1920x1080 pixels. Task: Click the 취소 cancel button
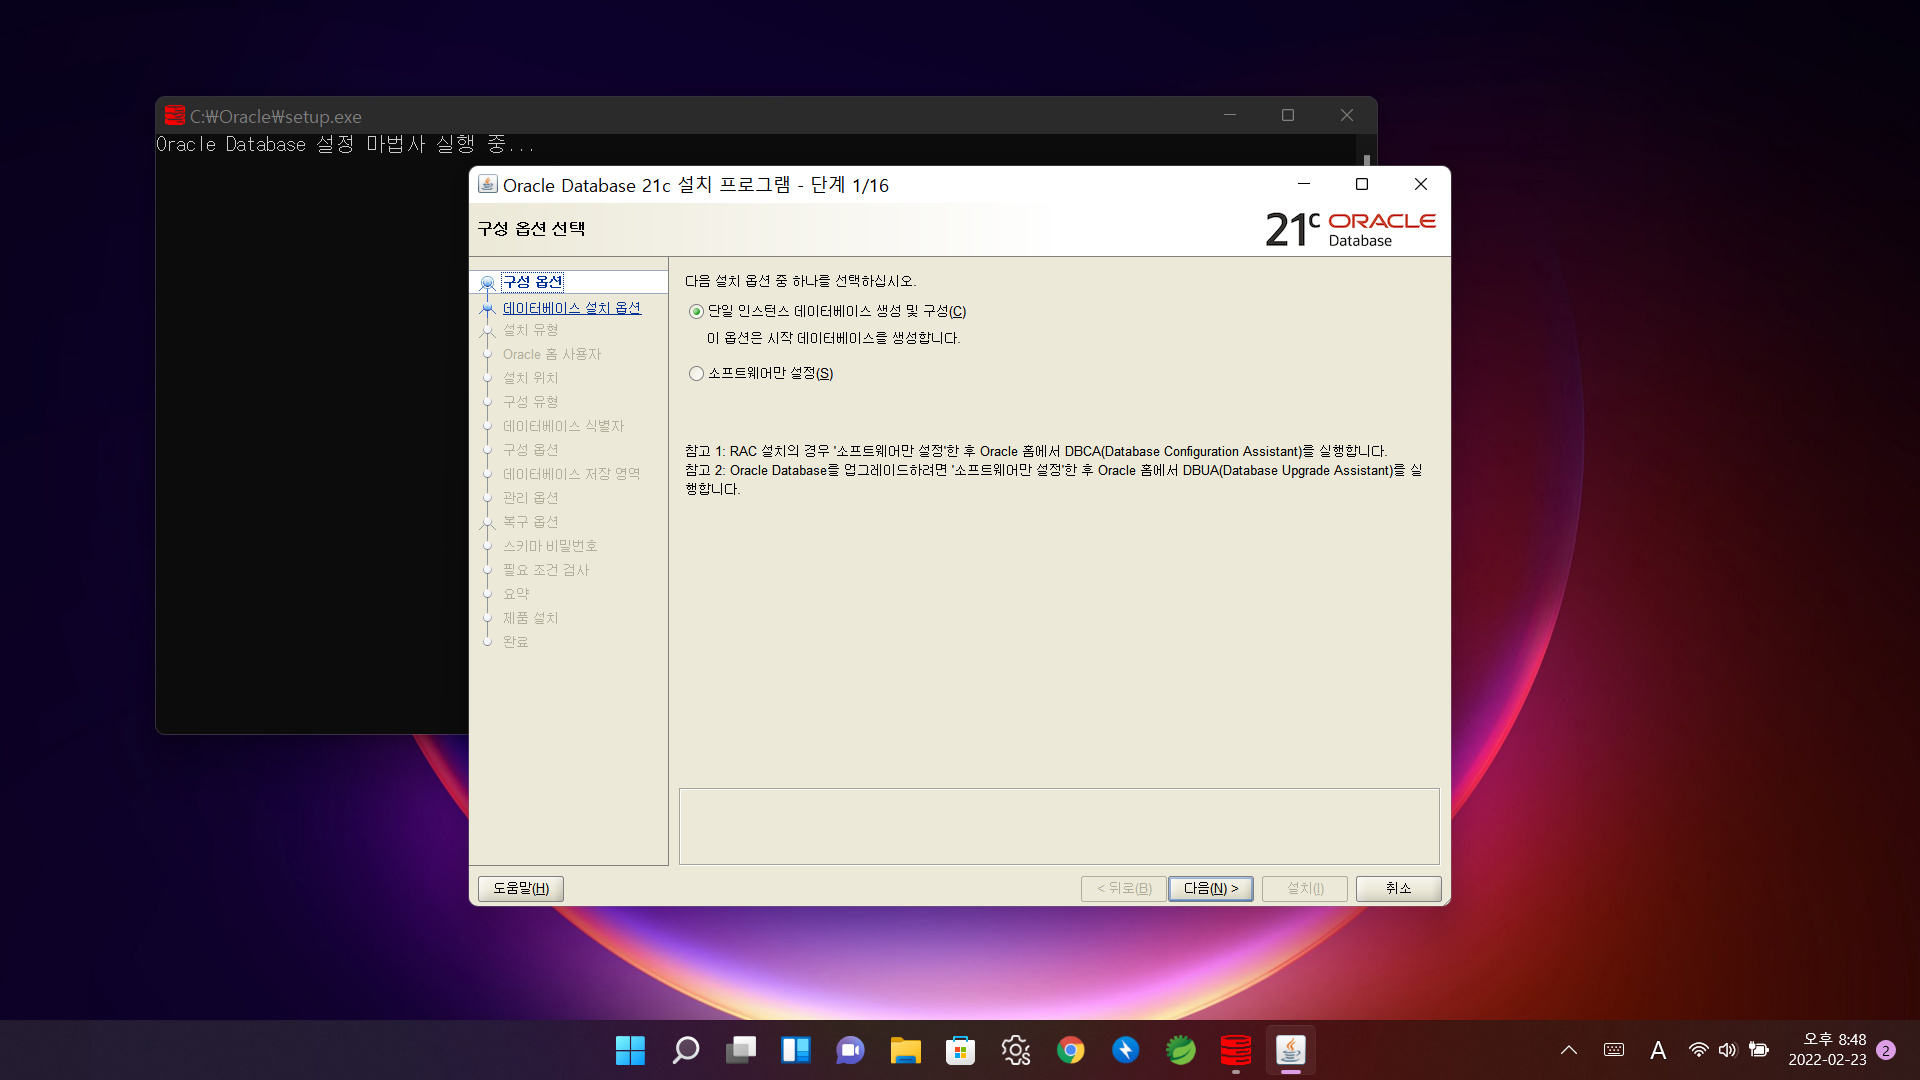click(1397, 888)
